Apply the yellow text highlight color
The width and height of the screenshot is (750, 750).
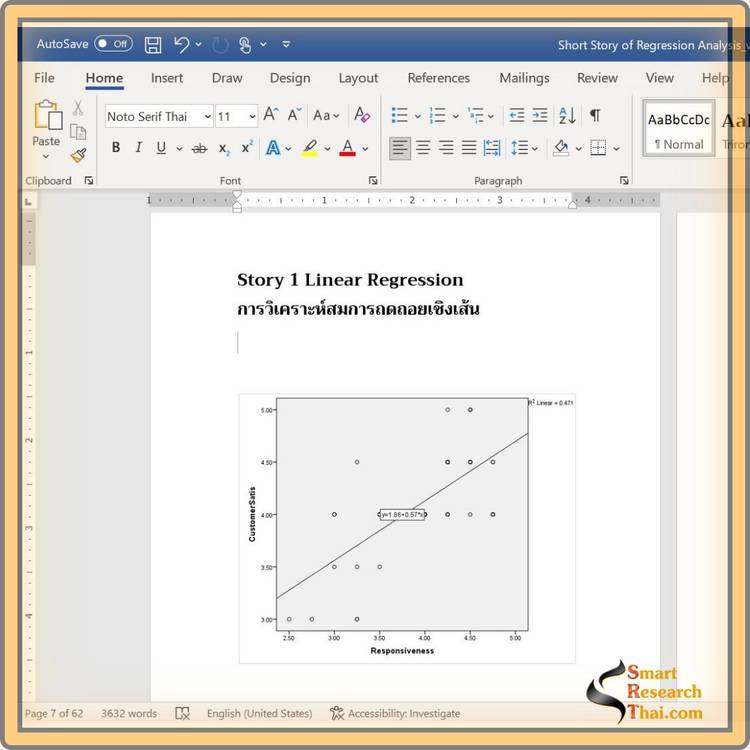pyautogui.click(x=310, y=148)
